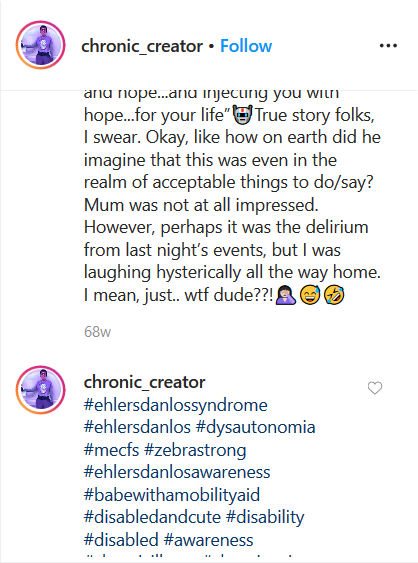Open the #disability hashtag

[x=265, y=517]
